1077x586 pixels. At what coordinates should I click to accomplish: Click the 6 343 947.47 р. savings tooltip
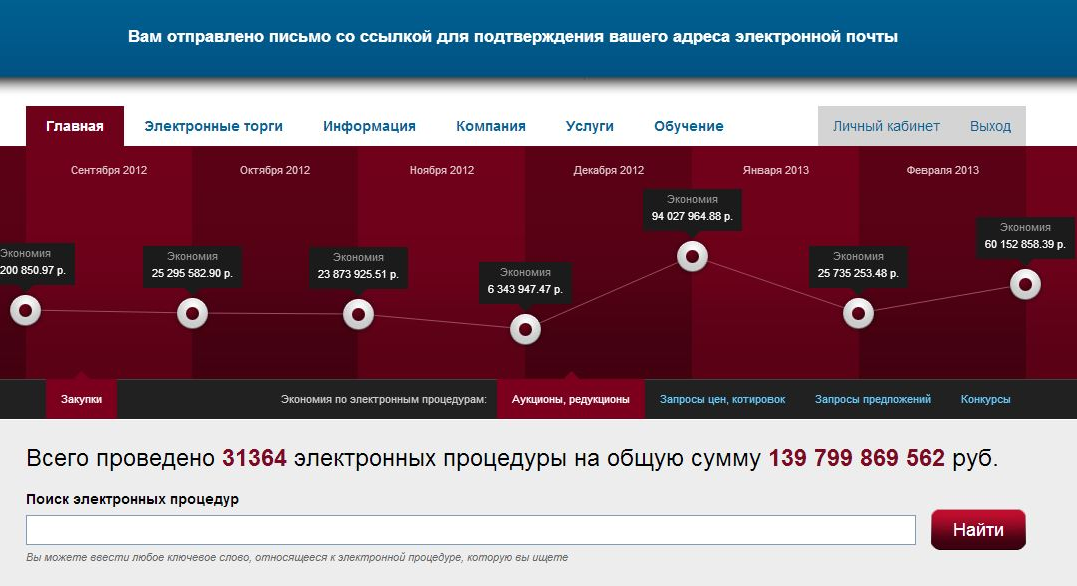525,282
